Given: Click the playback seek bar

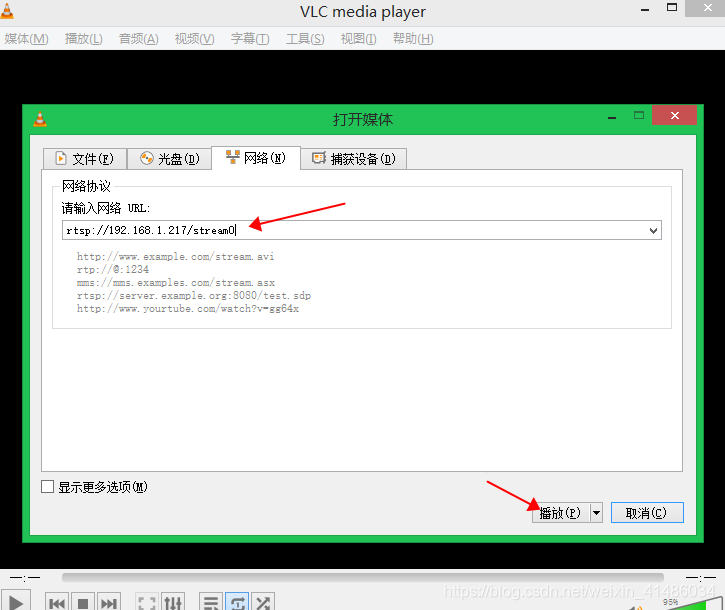Looking at the screenshot, I should (x=362, y=577).
